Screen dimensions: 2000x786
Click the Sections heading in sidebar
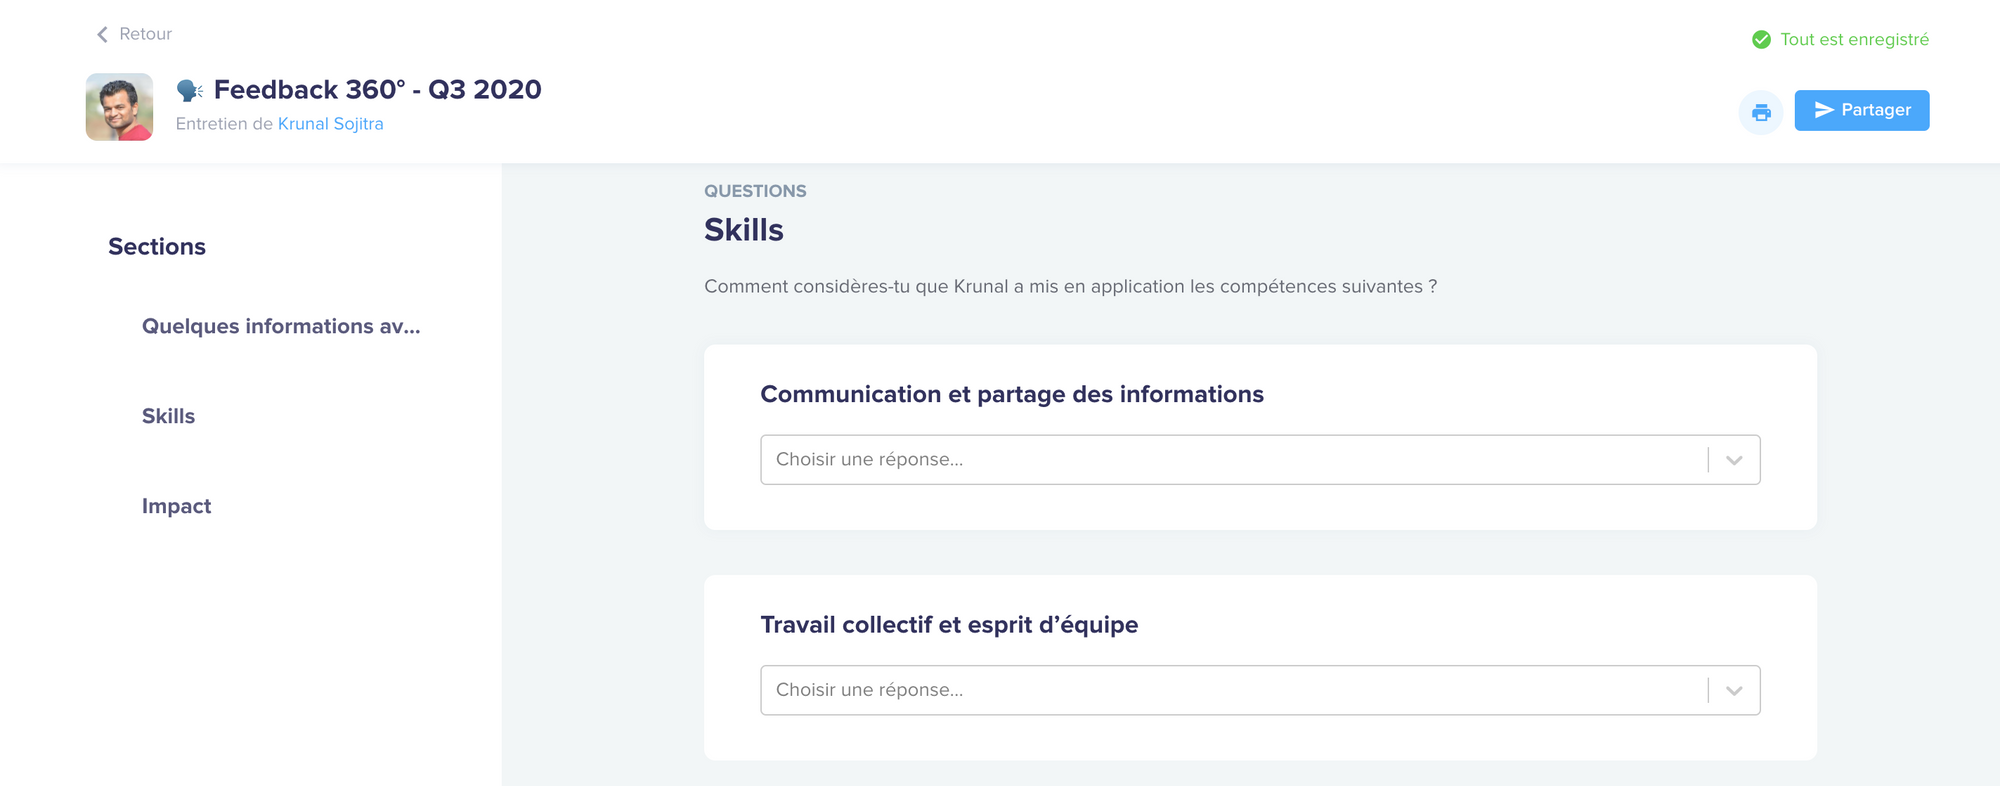tap(157, 247)
